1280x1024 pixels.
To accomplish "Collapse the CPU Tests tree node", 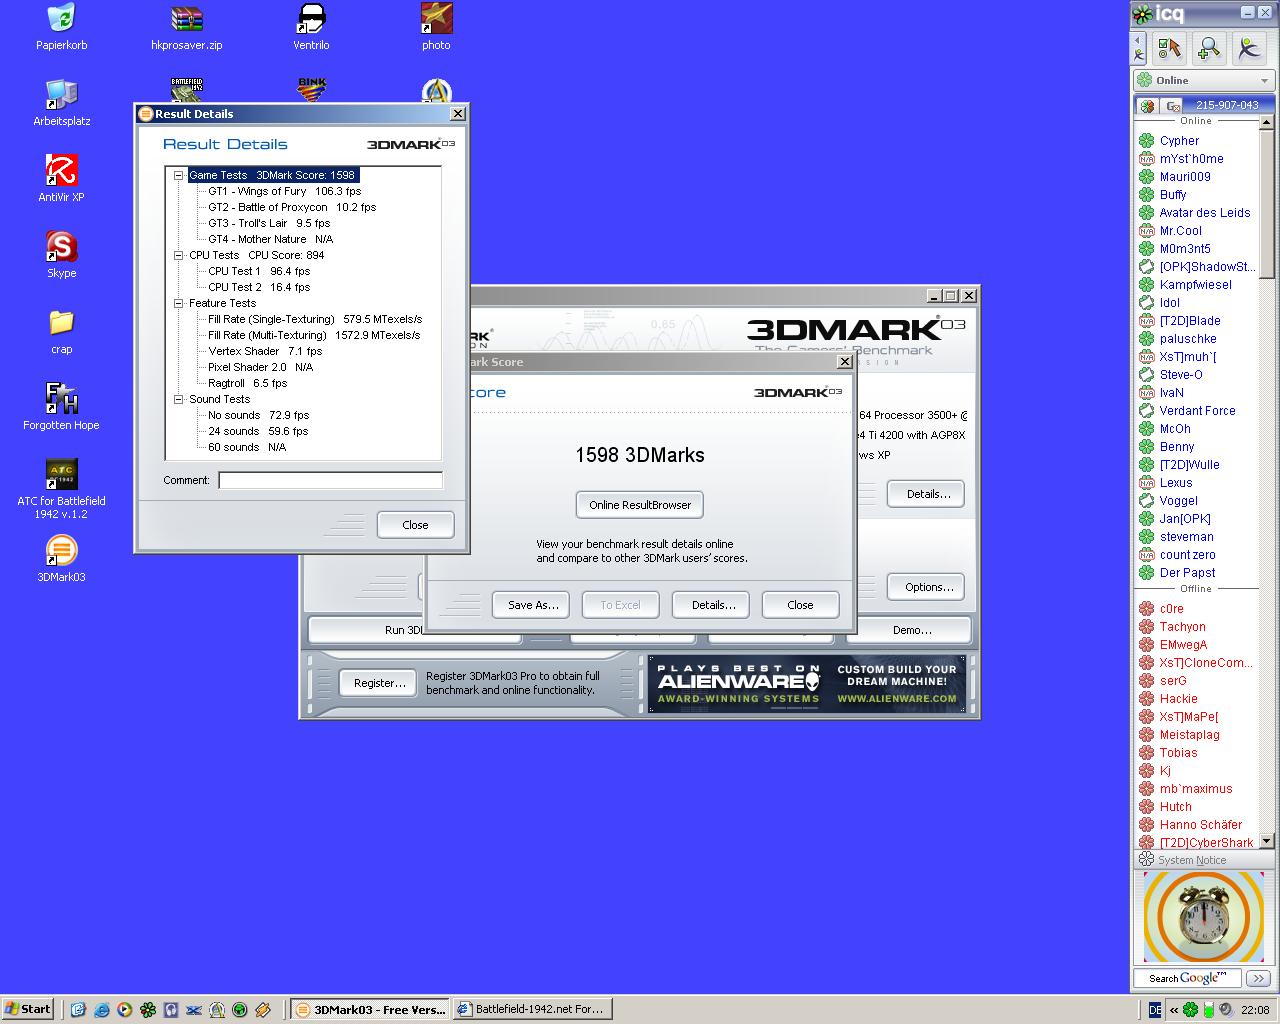I will coord(178,255).
